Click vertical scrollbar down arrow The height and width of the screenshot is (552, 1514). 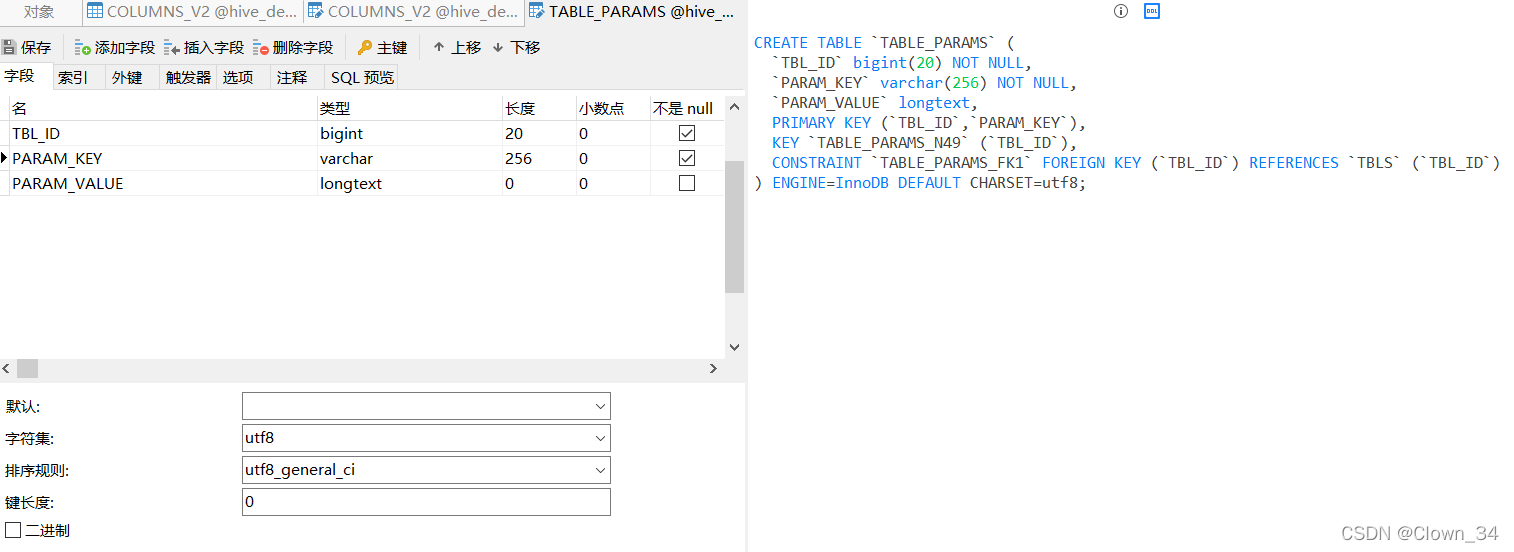coord(735,347)
